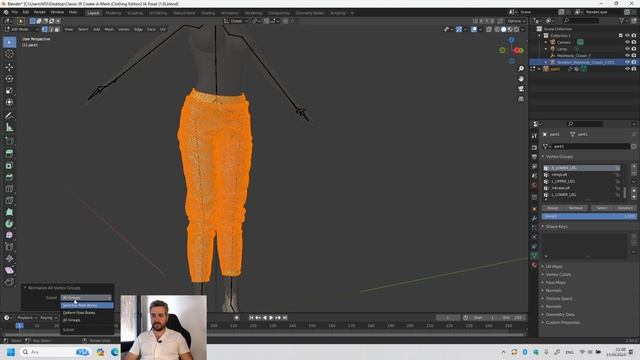Select the Annotate tool

point(9,116)
